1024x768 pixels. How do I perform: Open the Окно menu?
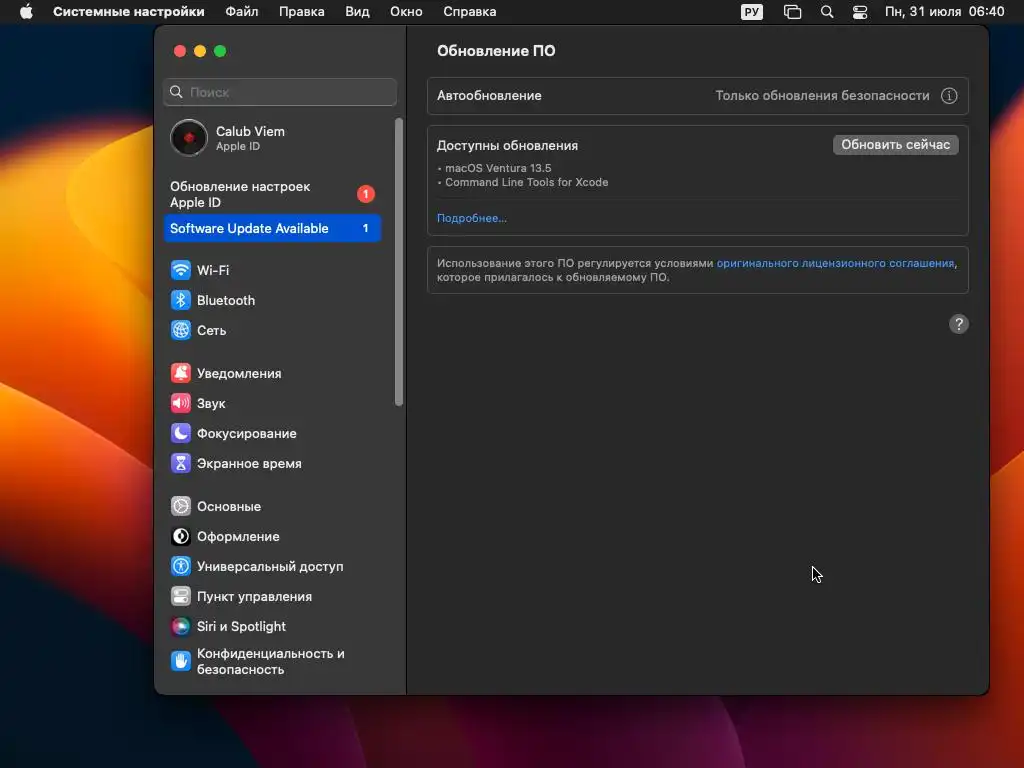pos(406,12)
